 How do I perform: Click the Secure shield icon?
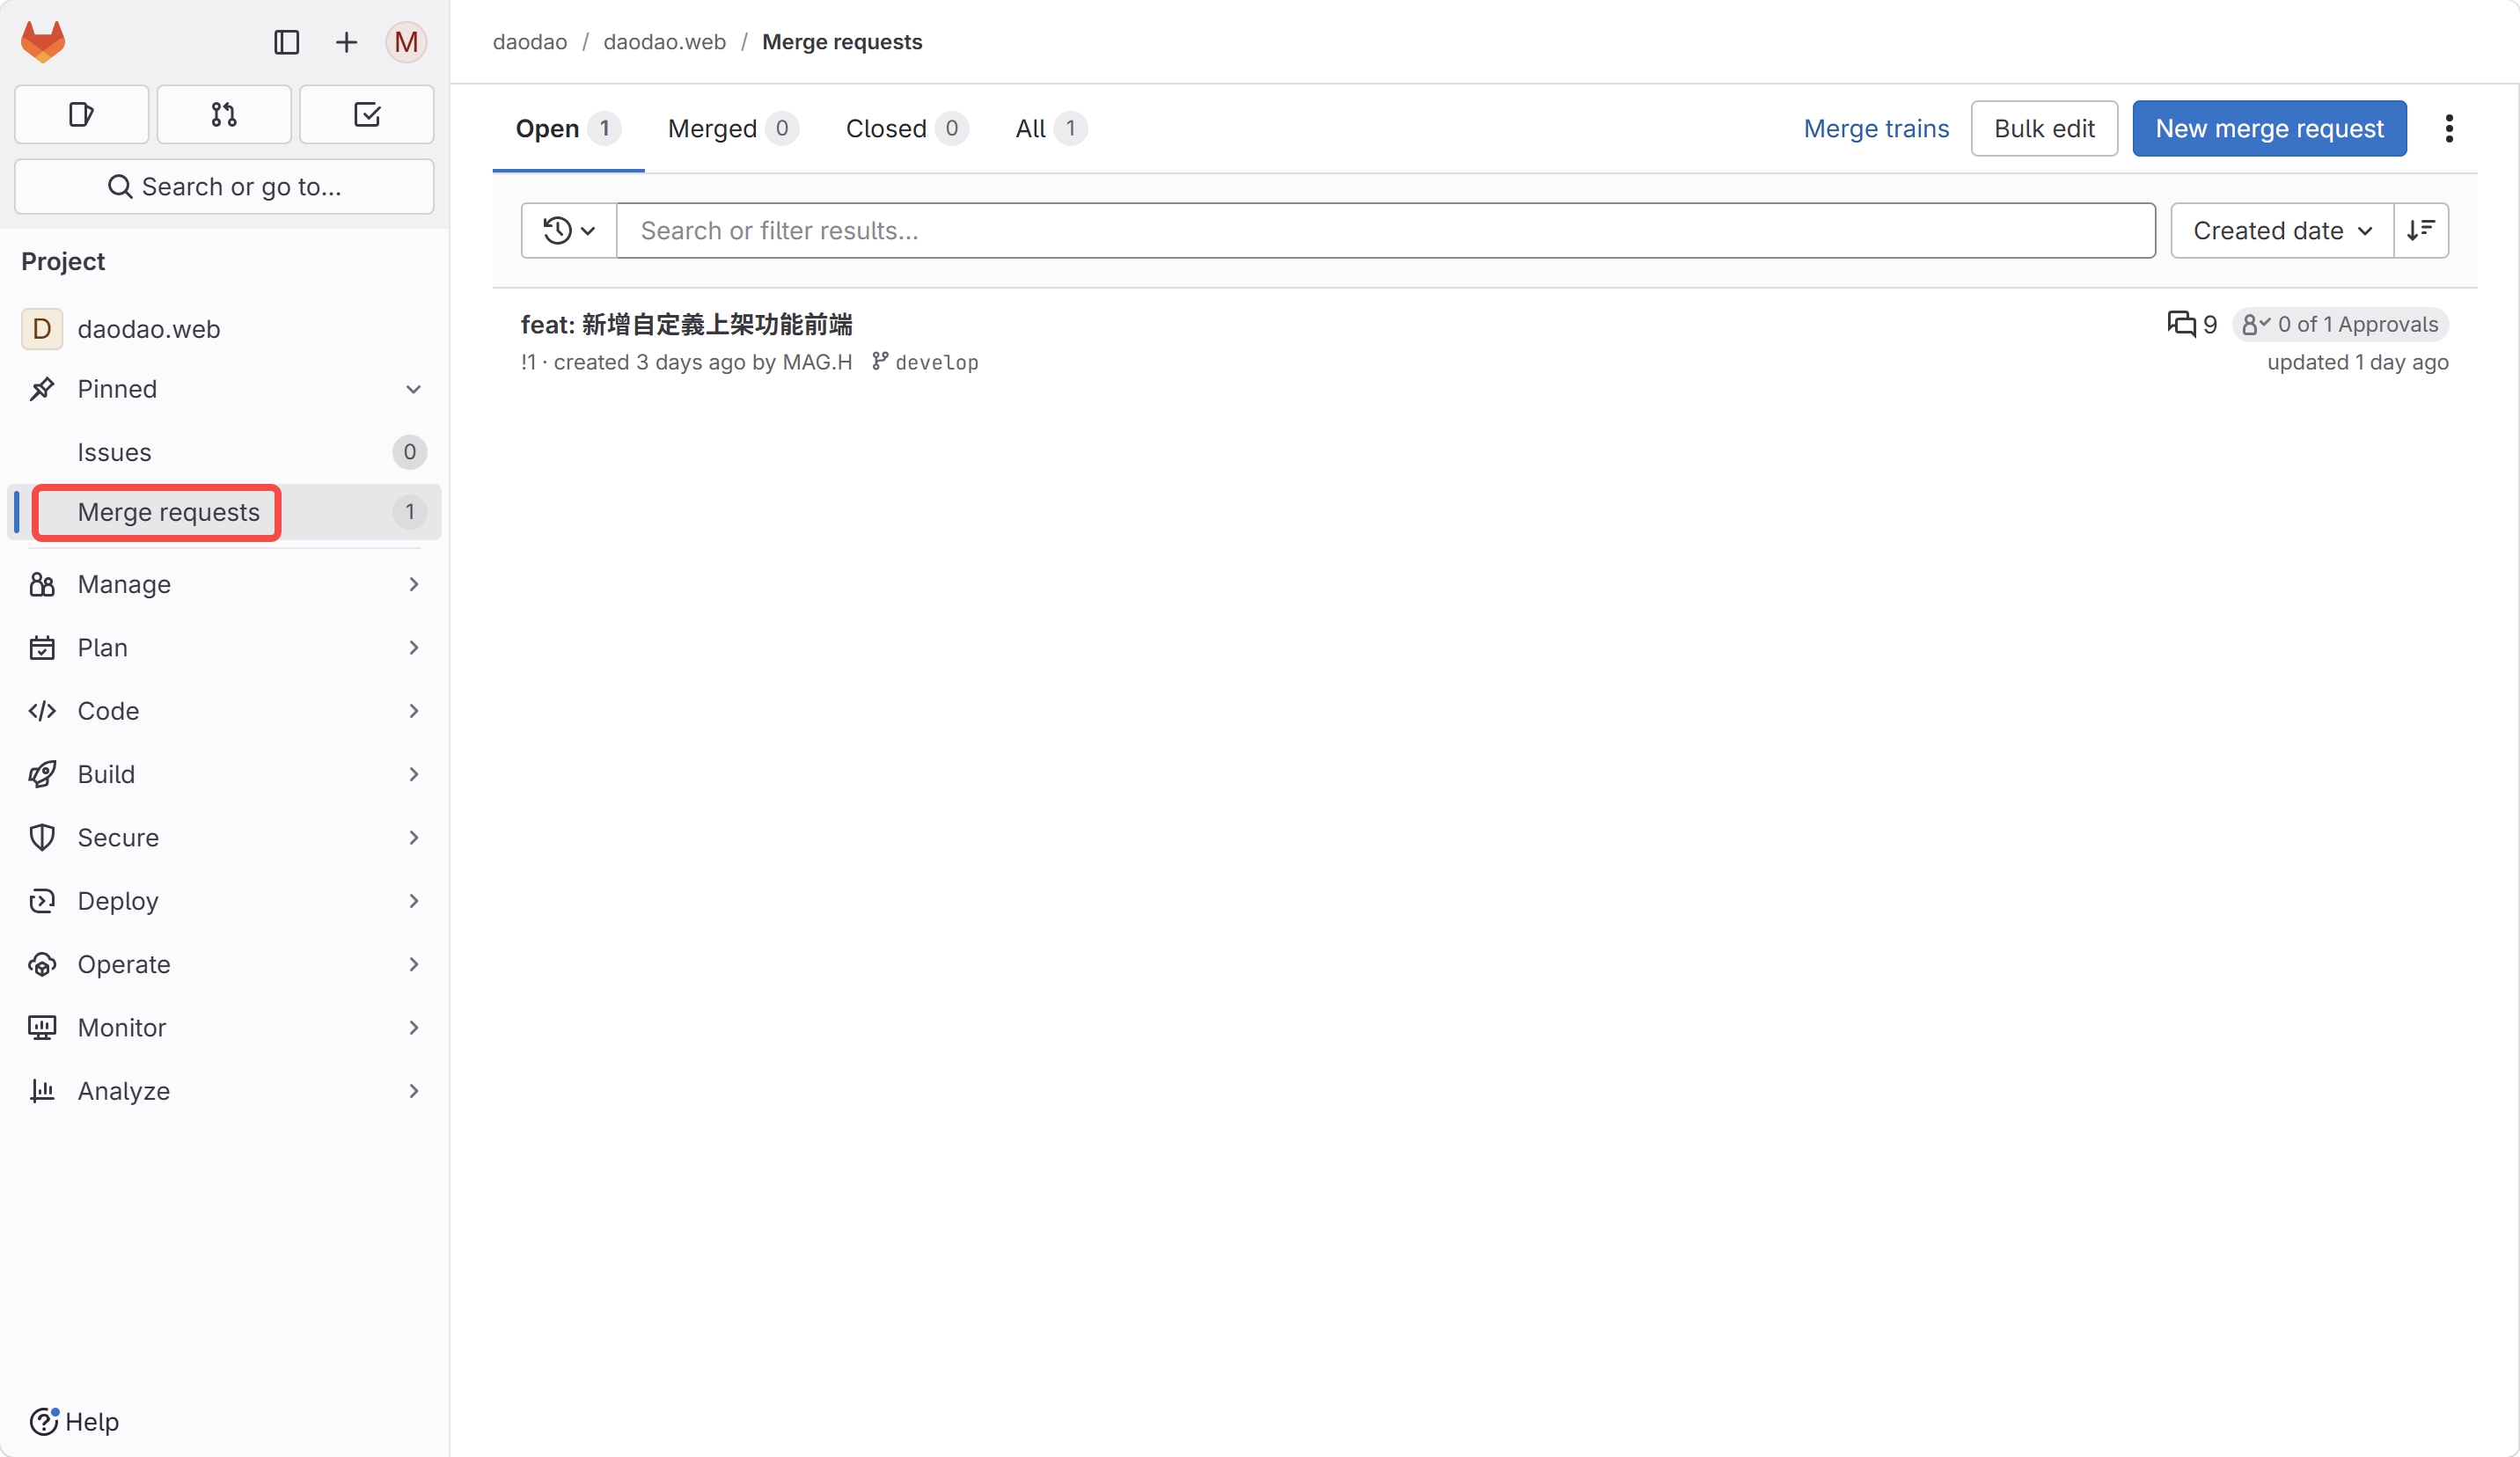tap(42, 838)
